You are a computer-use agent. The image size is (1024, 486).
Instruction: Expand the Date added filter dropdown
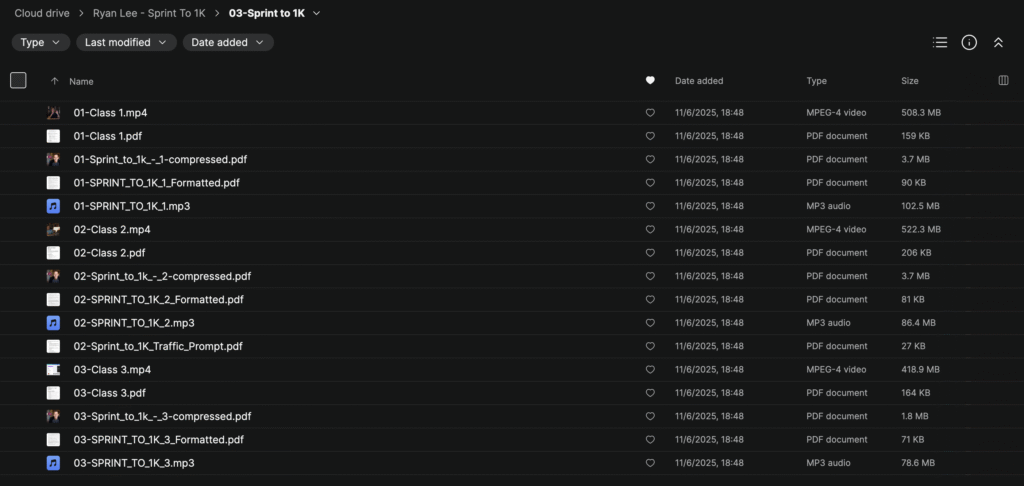[228, 42]
